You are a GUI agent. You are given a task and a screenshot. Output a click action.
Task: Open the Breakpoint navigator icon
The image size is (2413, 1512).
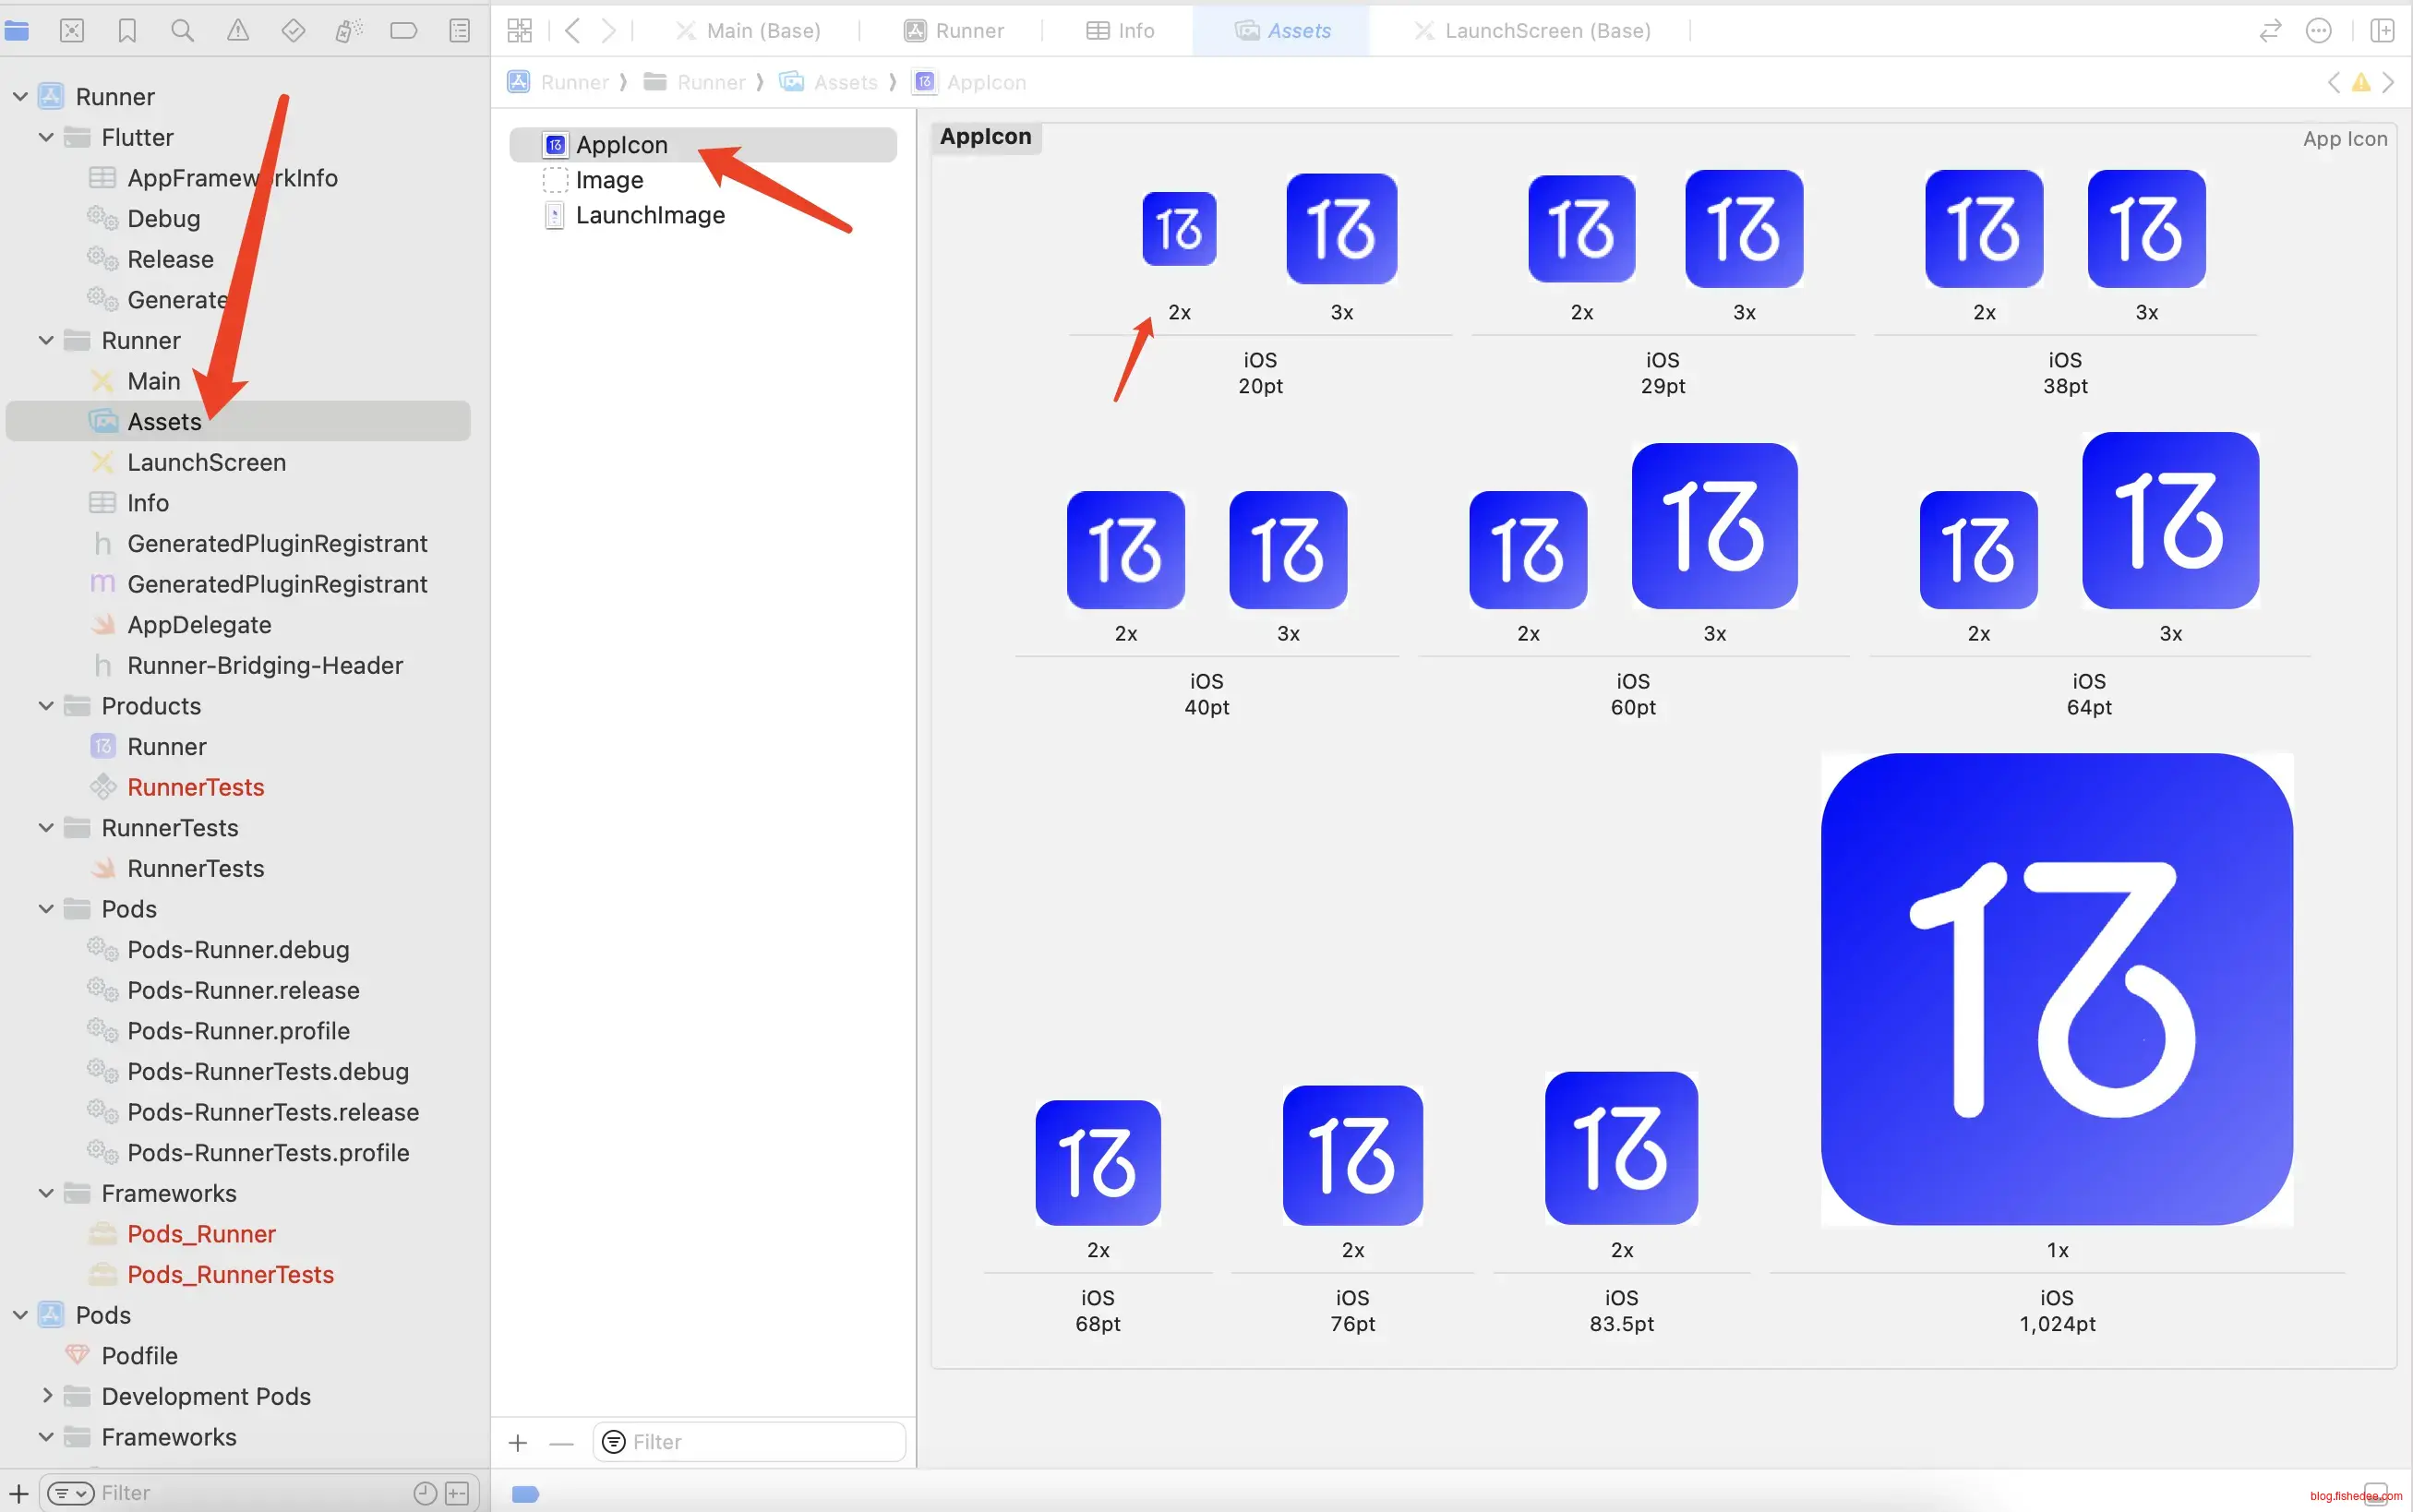[404, 31]
